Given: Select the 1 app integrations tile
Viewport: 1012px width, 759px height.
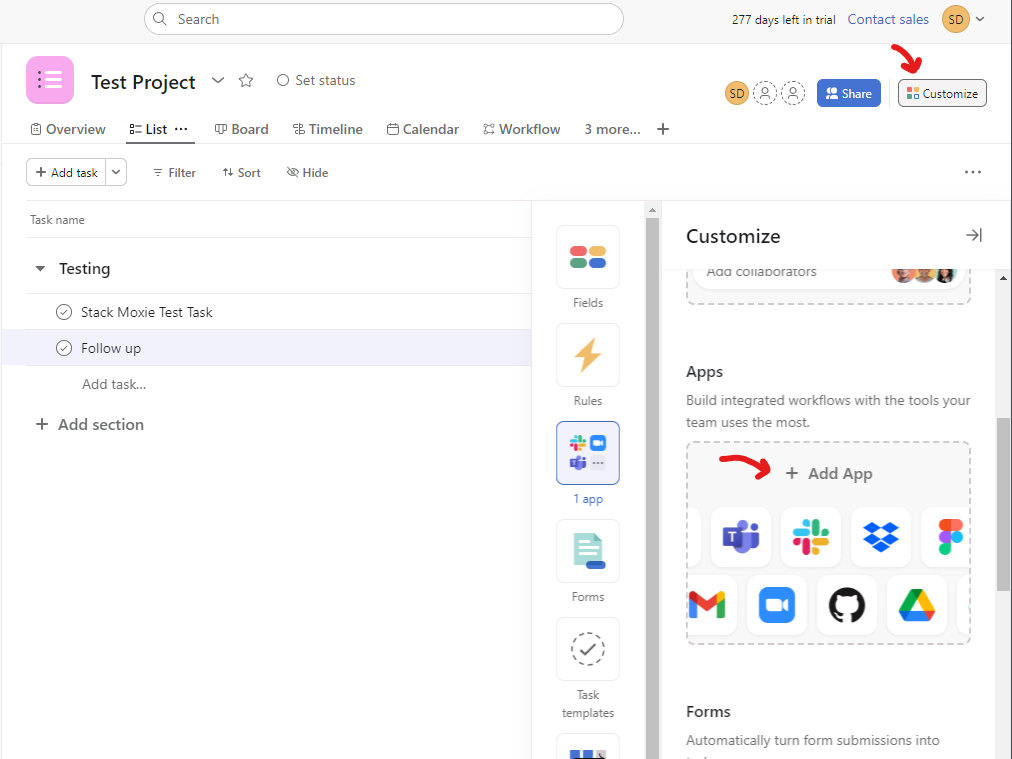Looking at the screenshot, I should (x=587, y=453).
